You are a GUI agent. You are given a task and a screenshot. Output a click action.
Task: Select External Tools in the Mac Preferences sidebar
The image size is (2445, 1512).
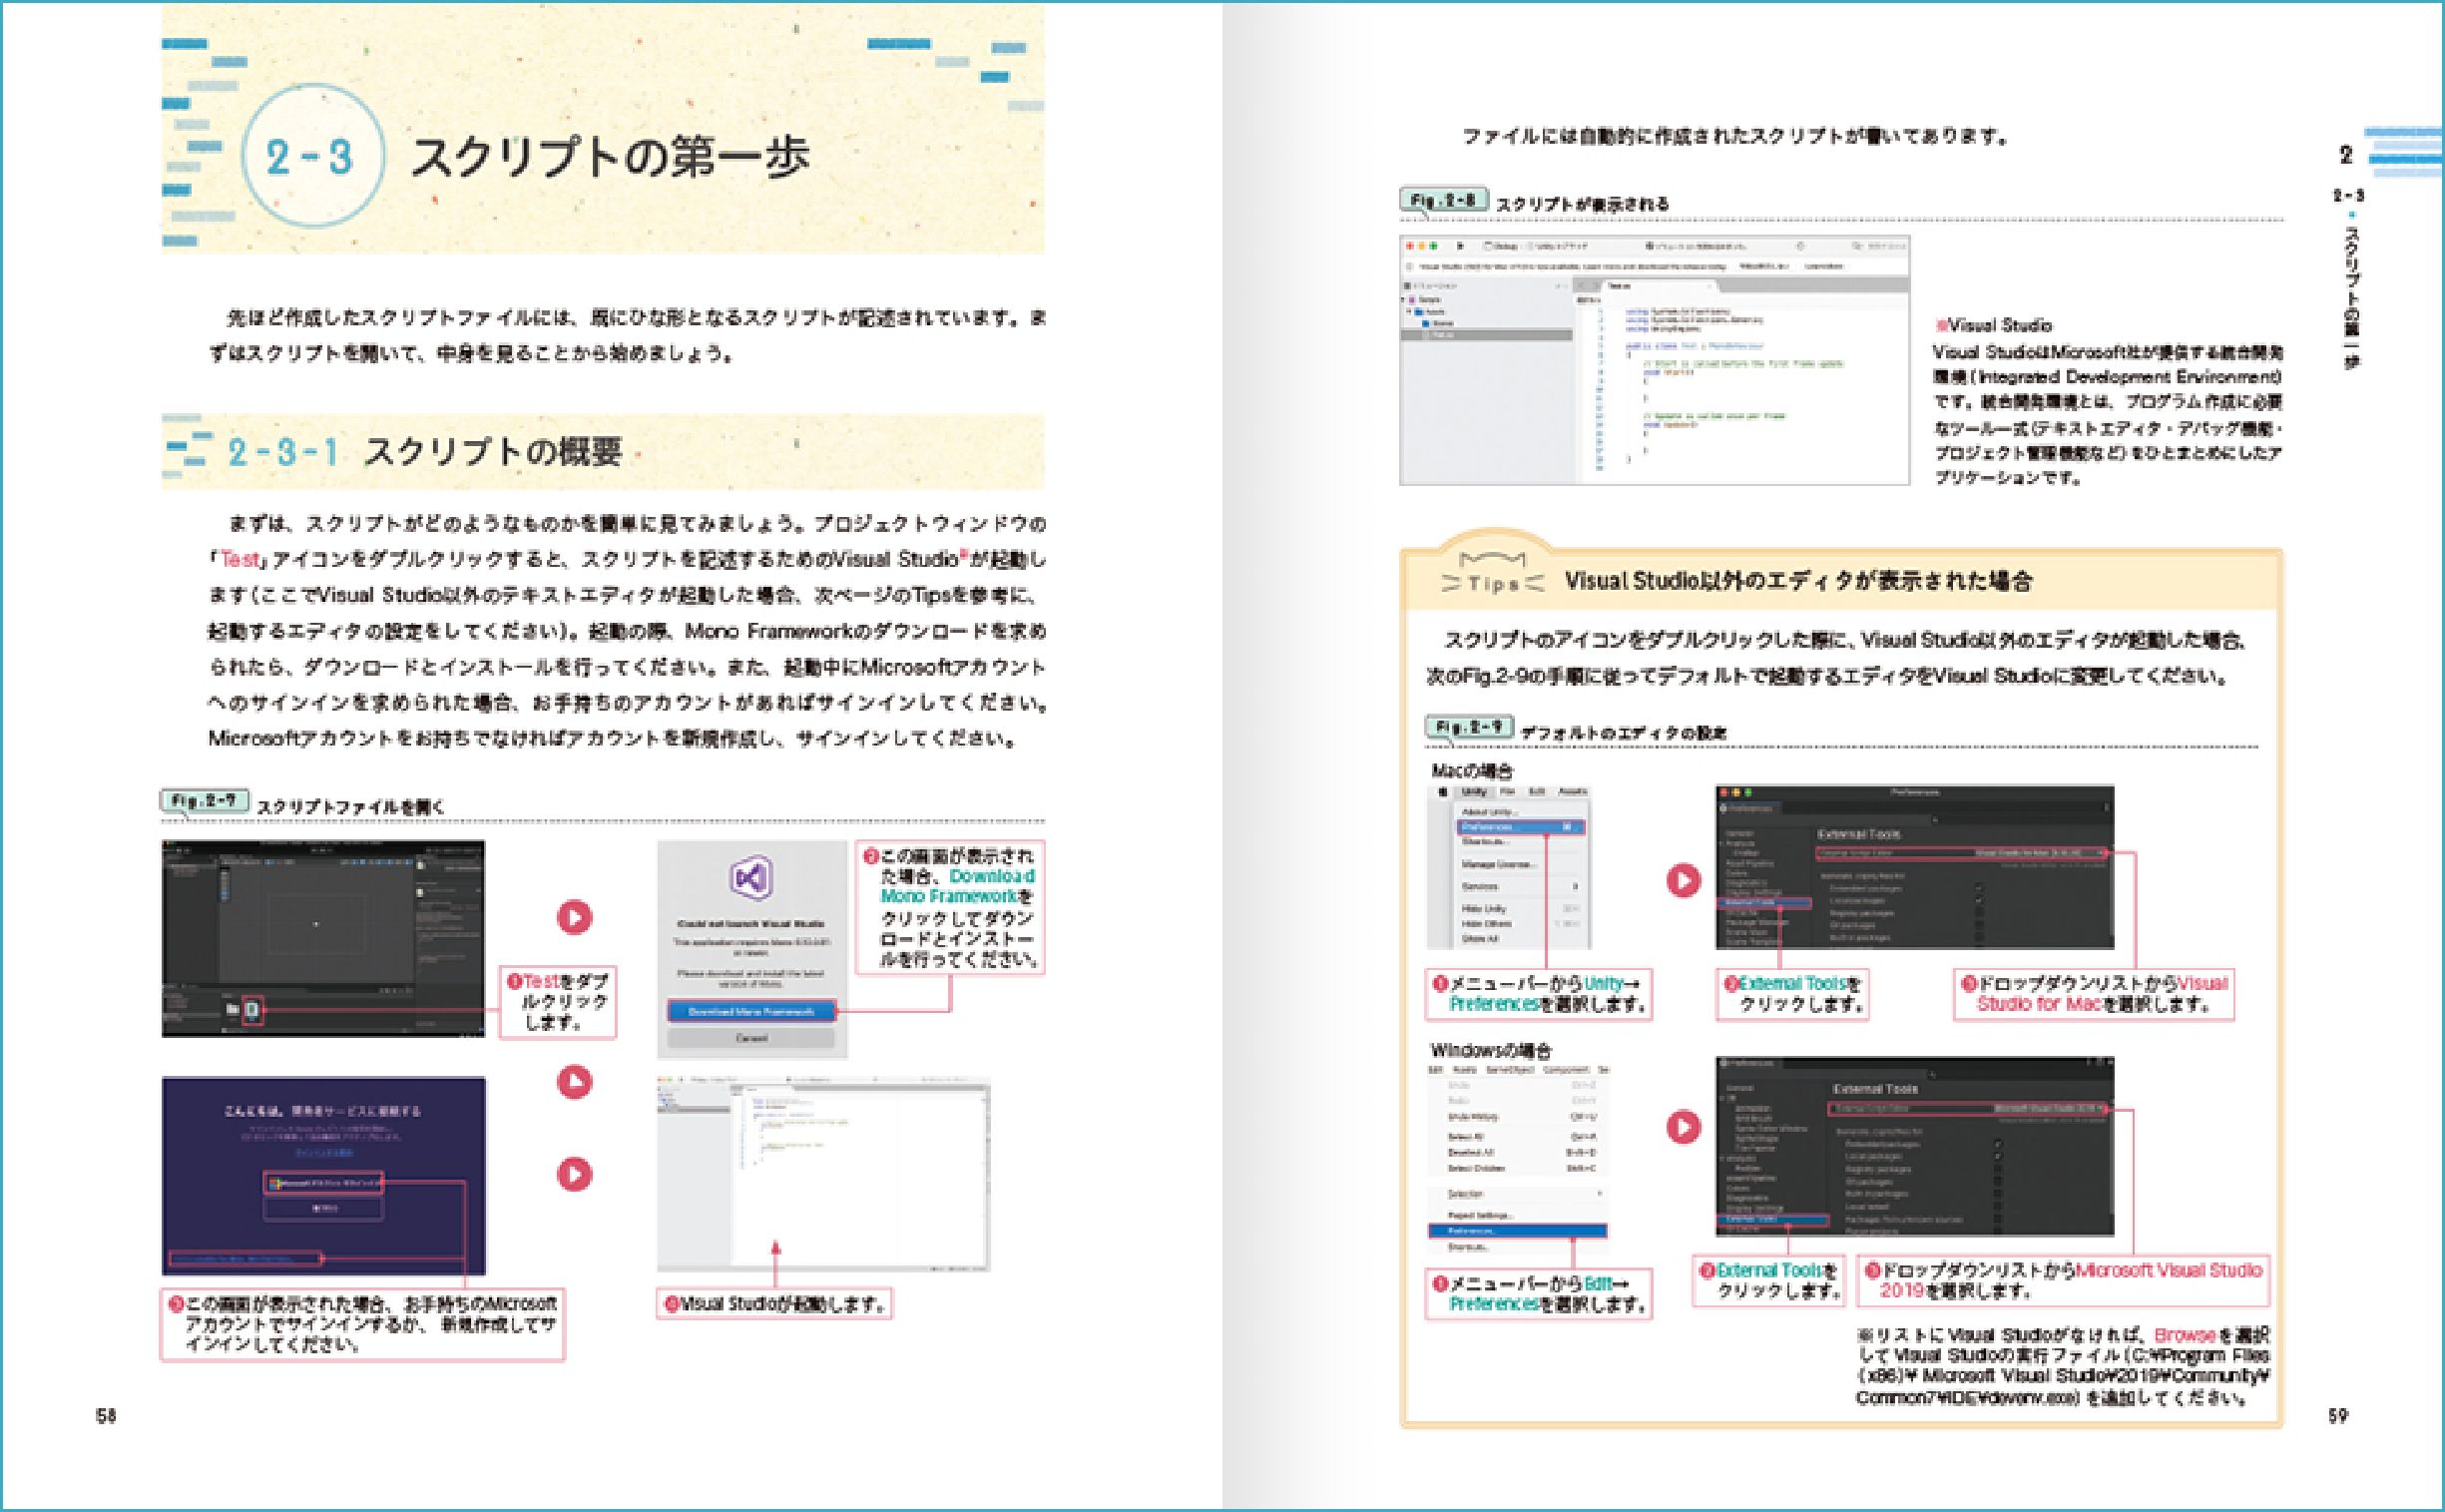click(1765, 903)
